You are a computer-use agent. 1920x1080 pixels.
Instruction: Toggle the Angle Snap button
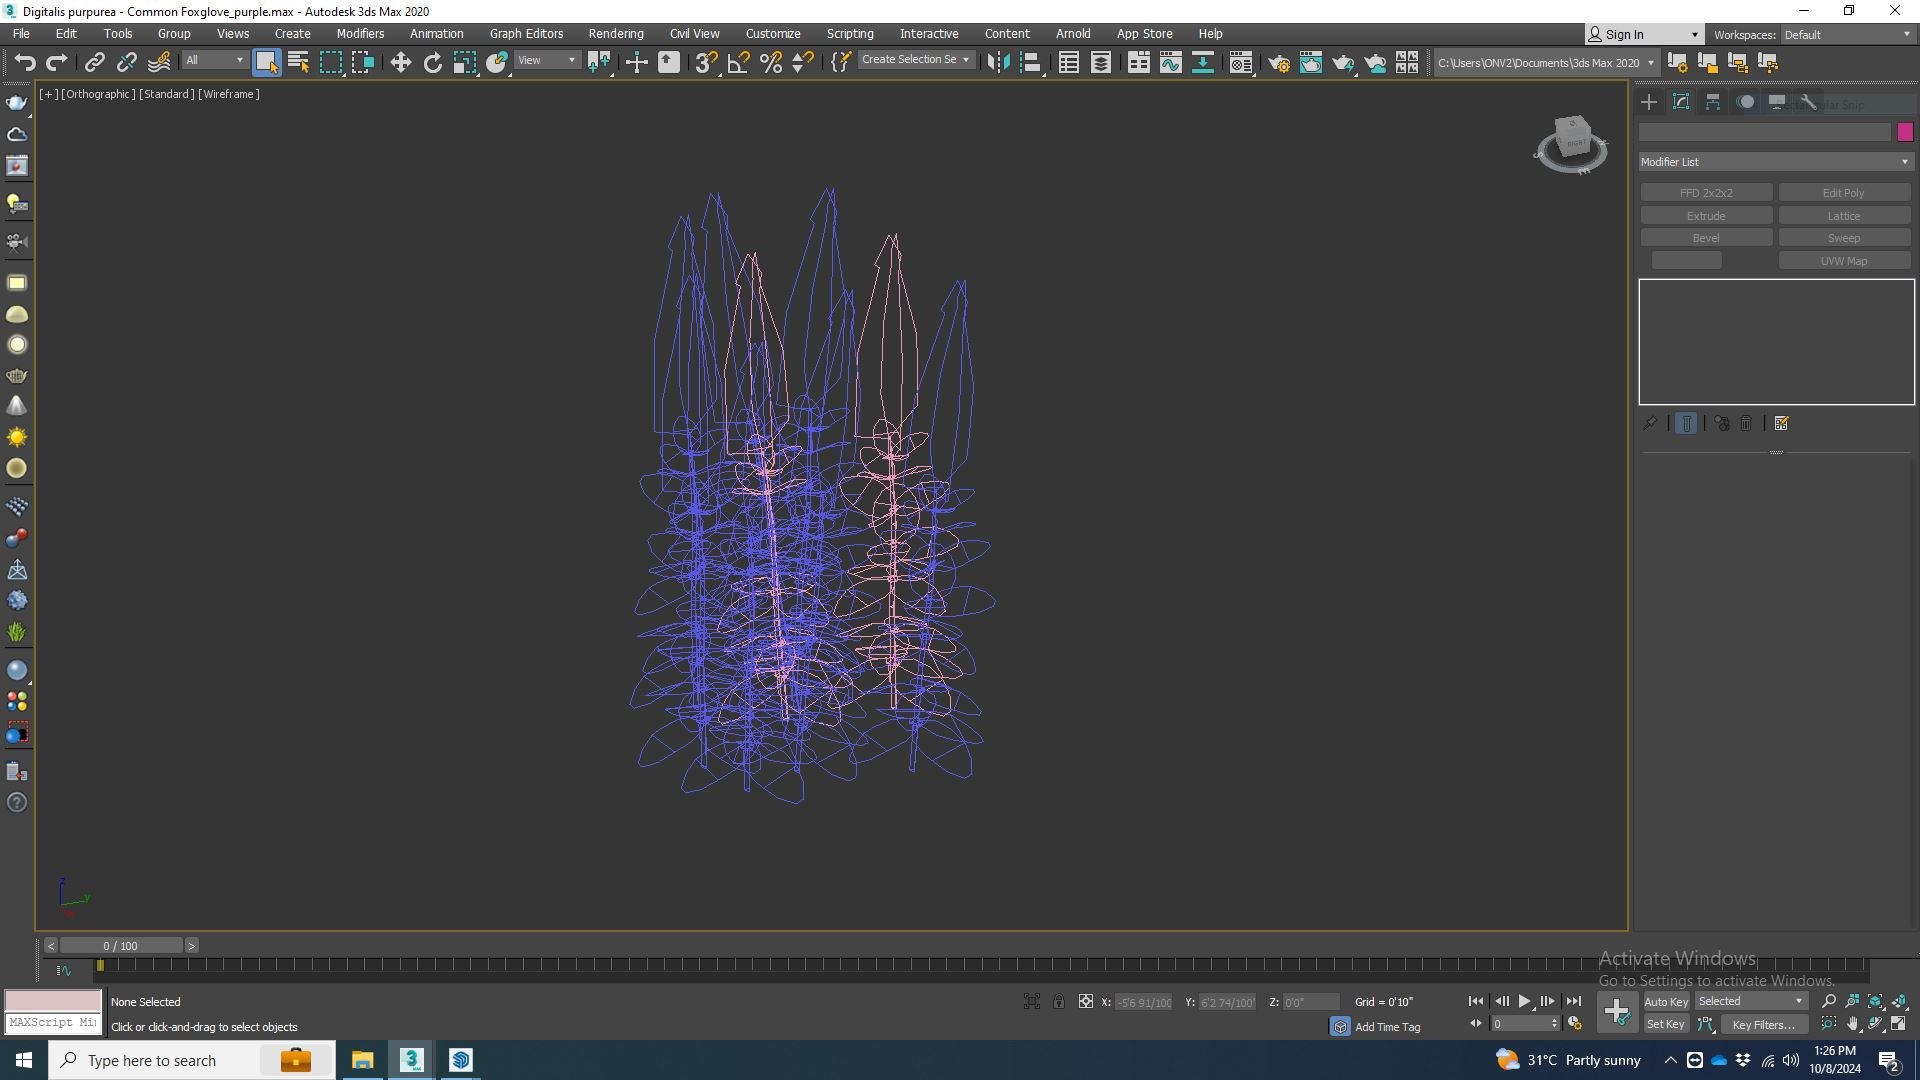click(739, 62)
